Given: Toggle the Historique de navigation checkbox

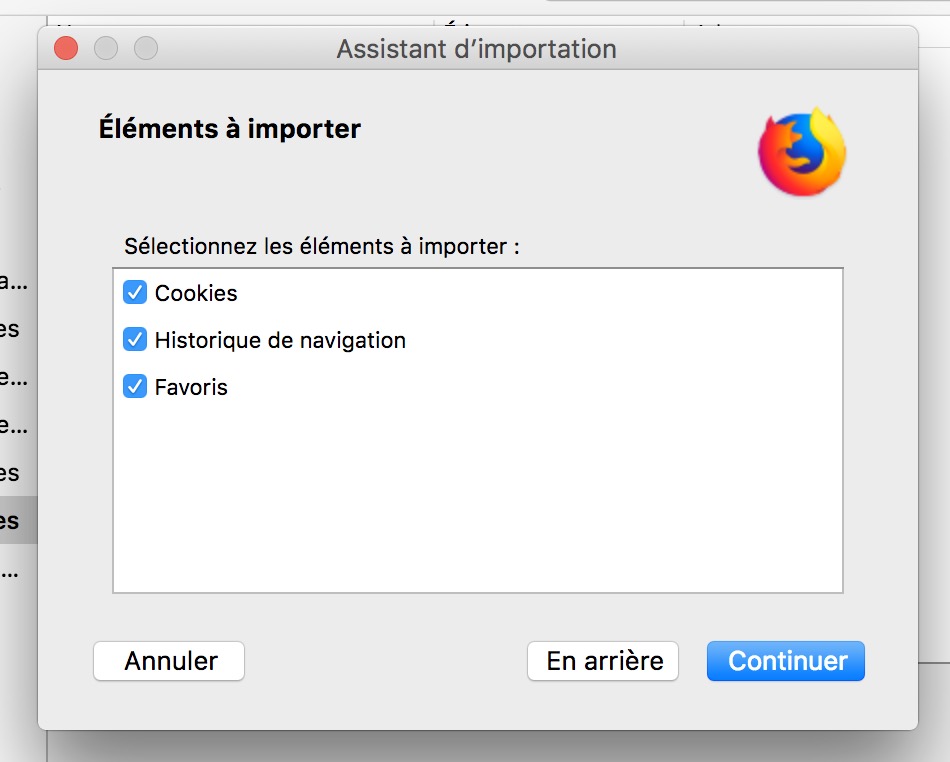Looking at the screenshot, I should coord(135,340).
